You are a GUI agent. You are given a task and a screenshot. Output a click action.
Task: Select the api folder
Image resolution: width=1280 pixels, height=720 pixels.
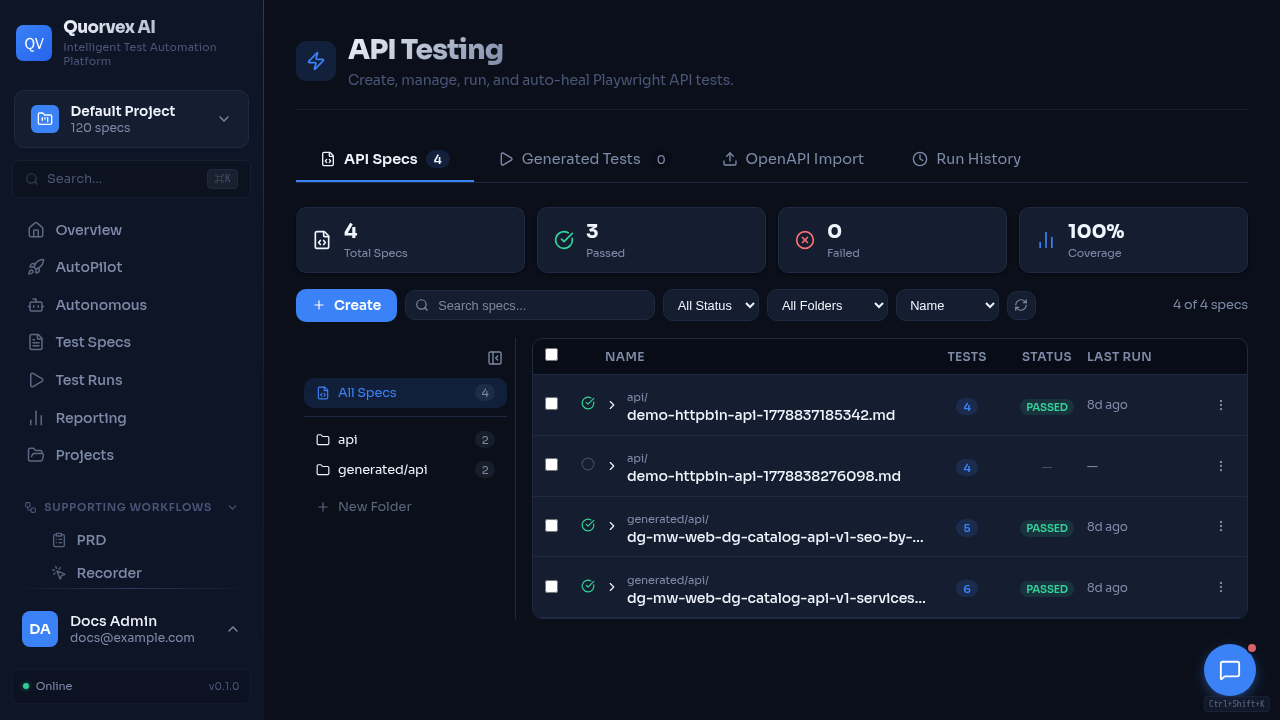[405, 440]
